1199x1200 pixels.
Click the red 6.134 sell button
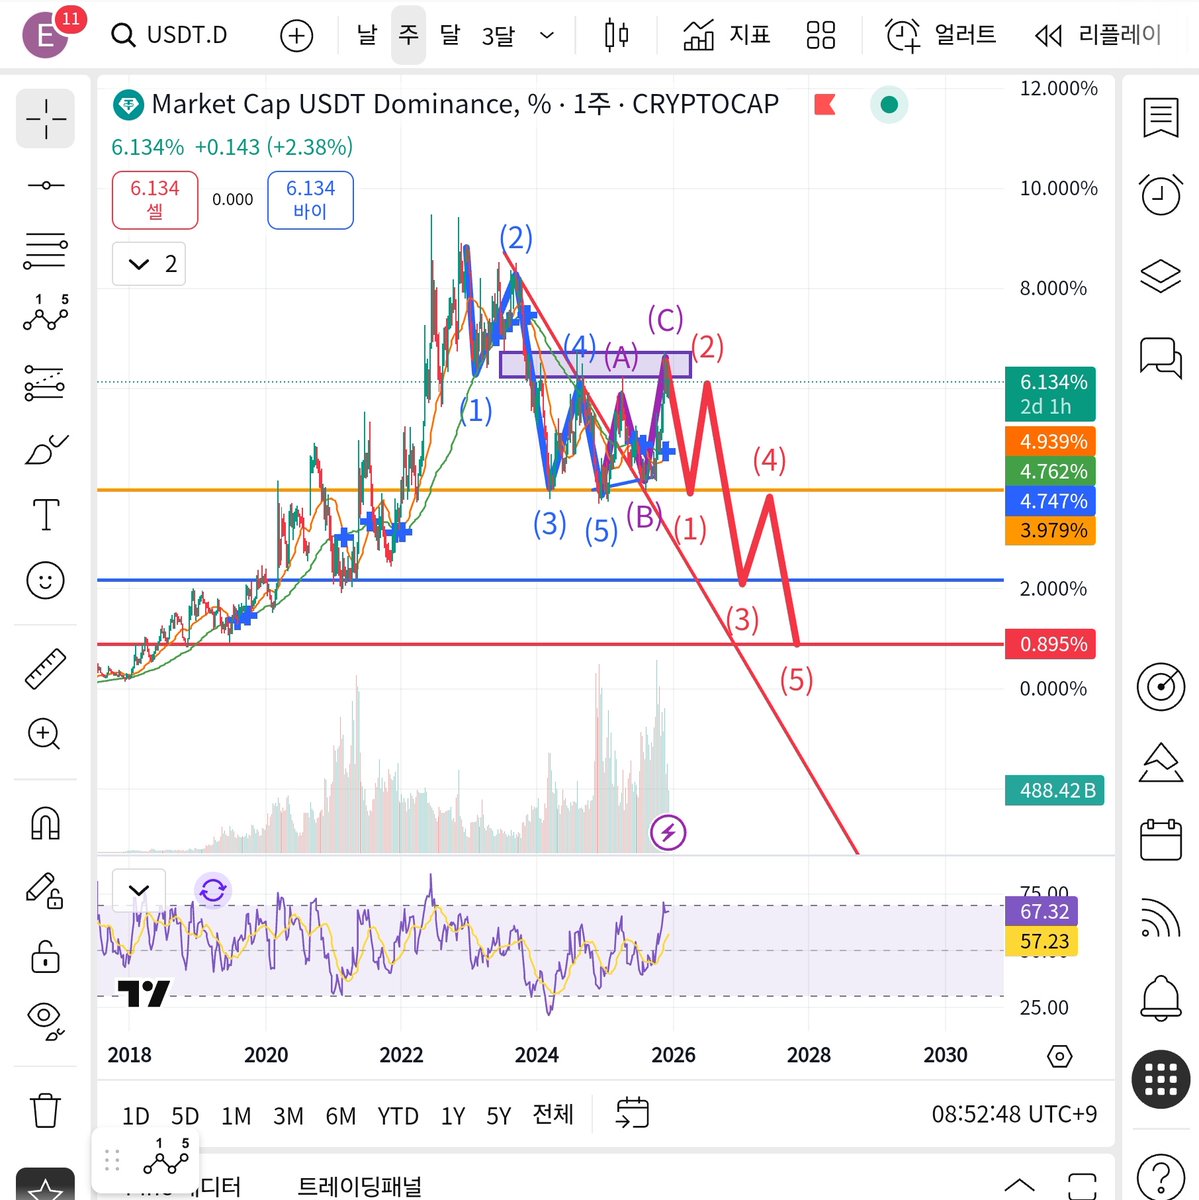coord(155,200)
